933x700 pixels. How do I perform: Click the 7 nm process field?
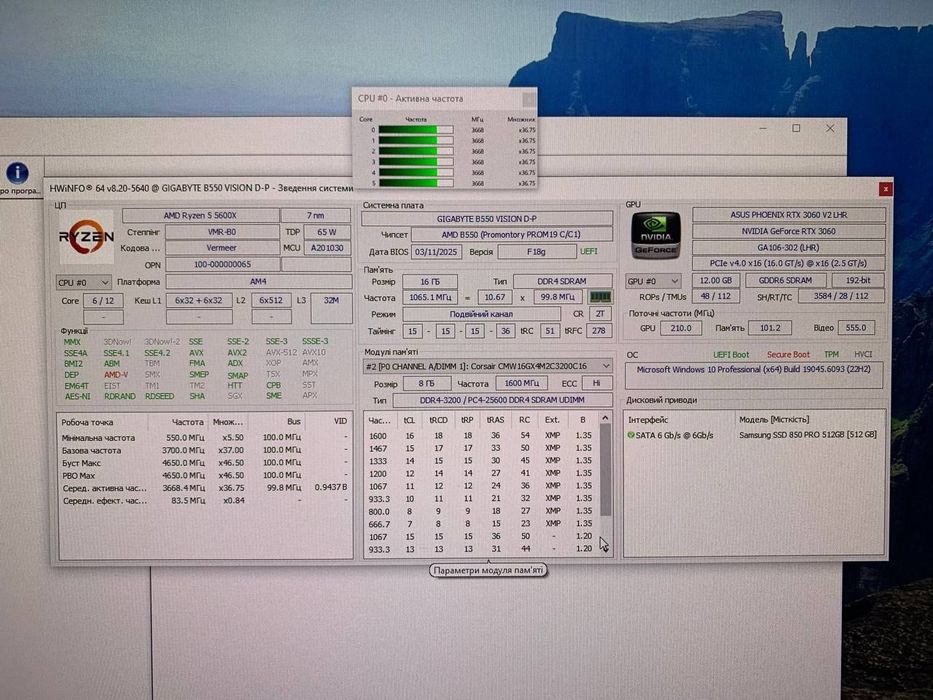click(315, 215)
